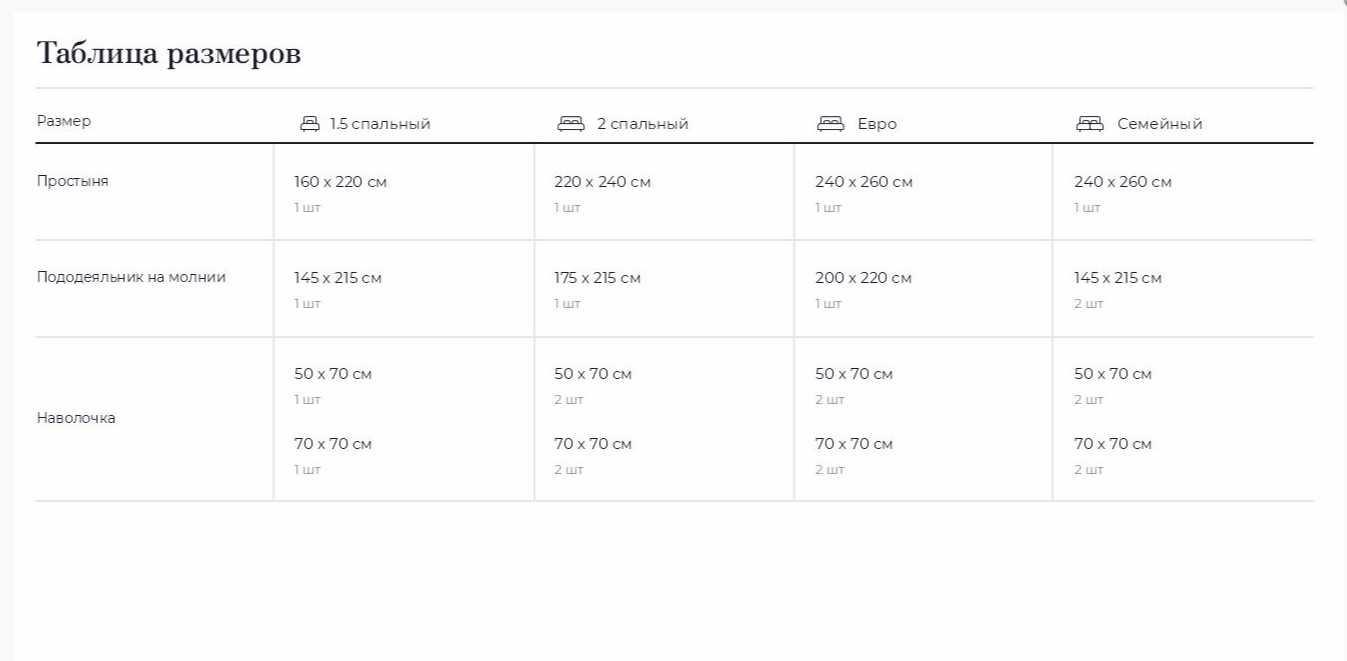The width and height of the screenshot is (1347, 661).
Task: Click the double bed icon beside 2 спальный
Action: tap(571, 123)
